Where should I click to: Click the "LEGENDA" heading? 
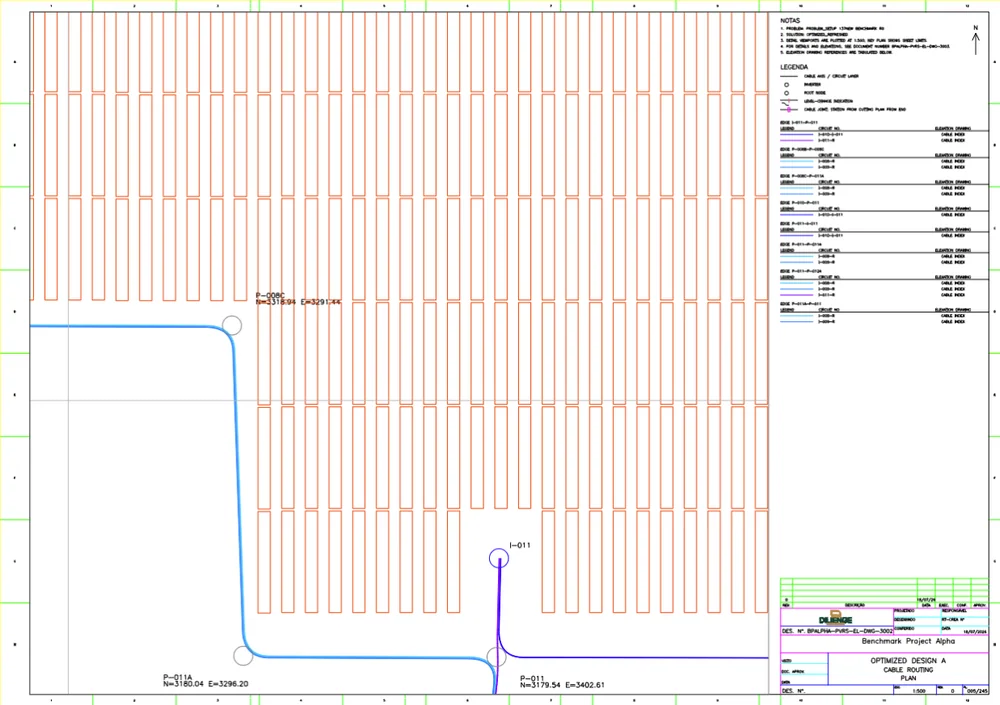pyautogui.click(x=794, y=67)
